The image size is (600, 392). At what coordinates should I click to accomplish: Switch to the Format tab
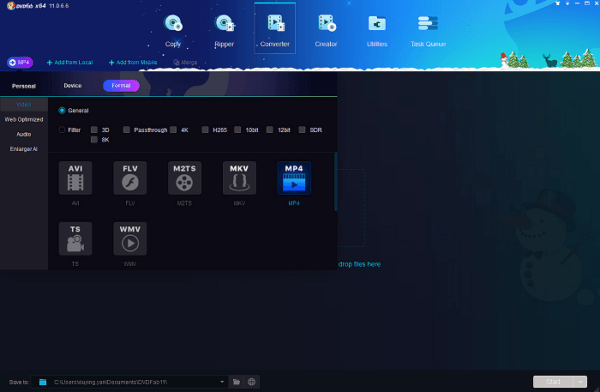click(121, 86)
